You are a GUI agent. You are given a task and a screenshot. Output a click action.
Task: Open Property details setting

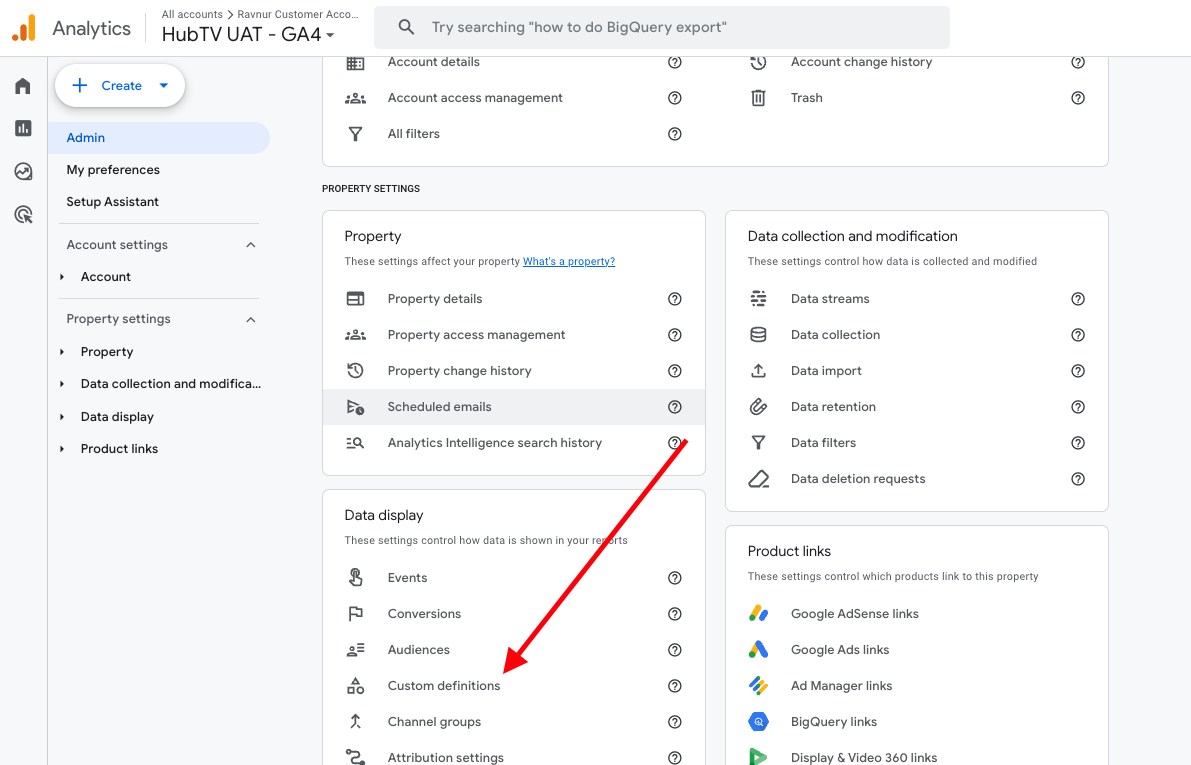513,299
